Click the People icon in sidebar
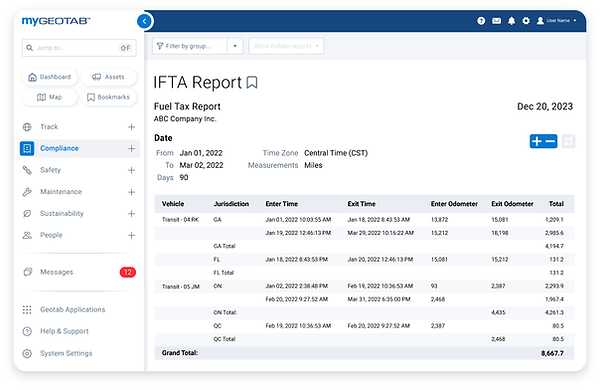 pos(27,235)
